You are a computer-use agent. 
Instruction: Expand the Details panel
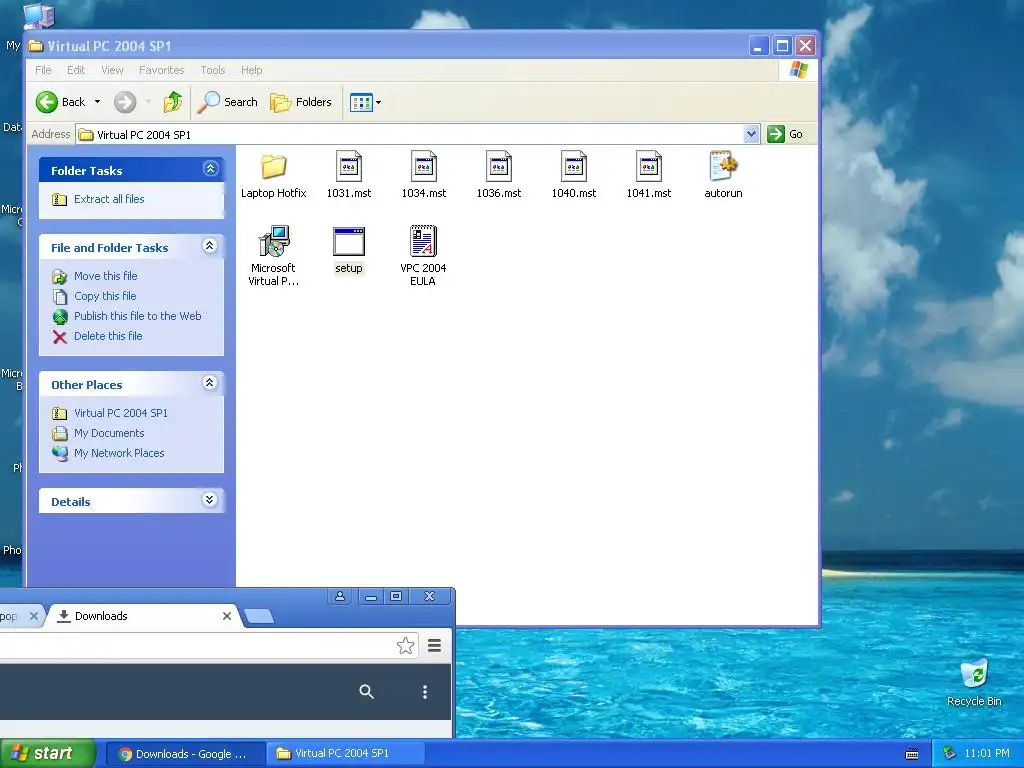click(210, 500)
